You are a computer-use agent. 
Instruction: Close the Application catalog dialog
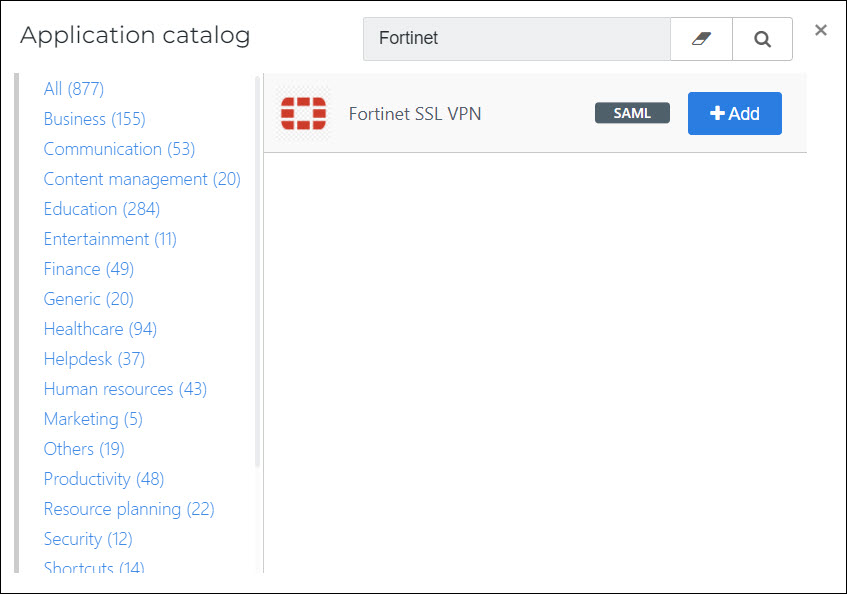pos(821,30)
